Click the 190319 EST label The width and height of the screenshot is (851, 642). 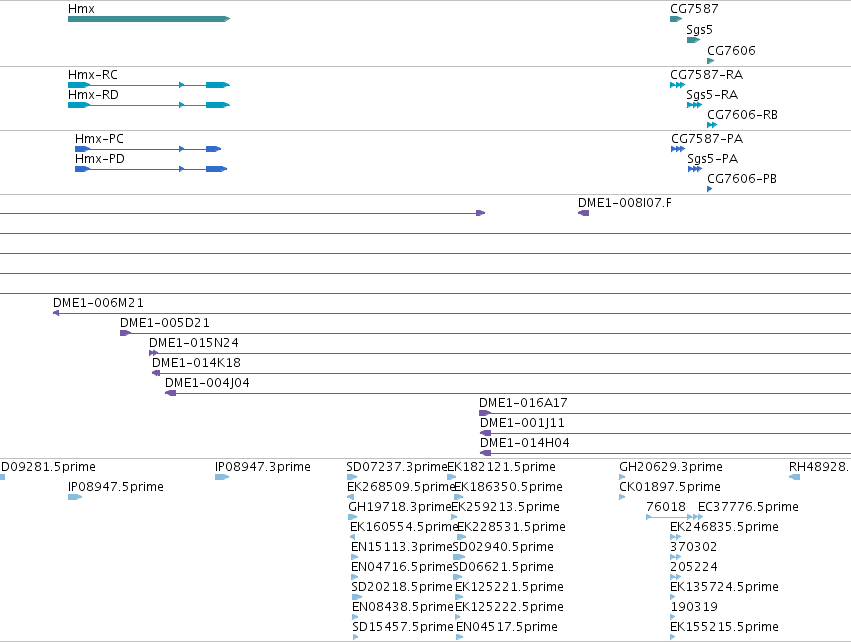(694, 607)
